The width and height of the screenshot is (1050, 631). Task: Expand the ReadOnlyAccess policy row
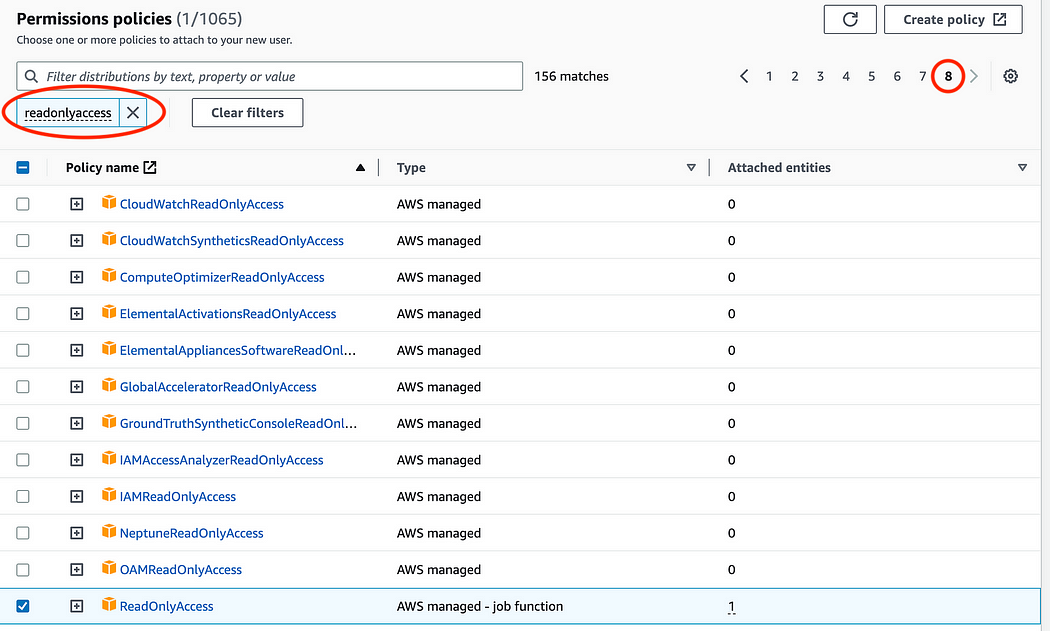click(77, 606)
